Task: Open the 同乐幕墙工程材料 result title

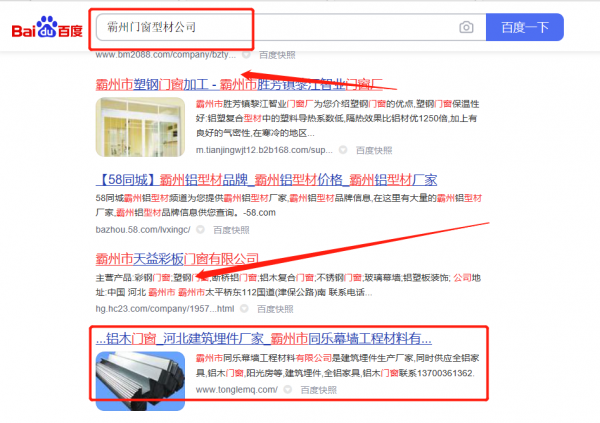Action: click(264, 338)
